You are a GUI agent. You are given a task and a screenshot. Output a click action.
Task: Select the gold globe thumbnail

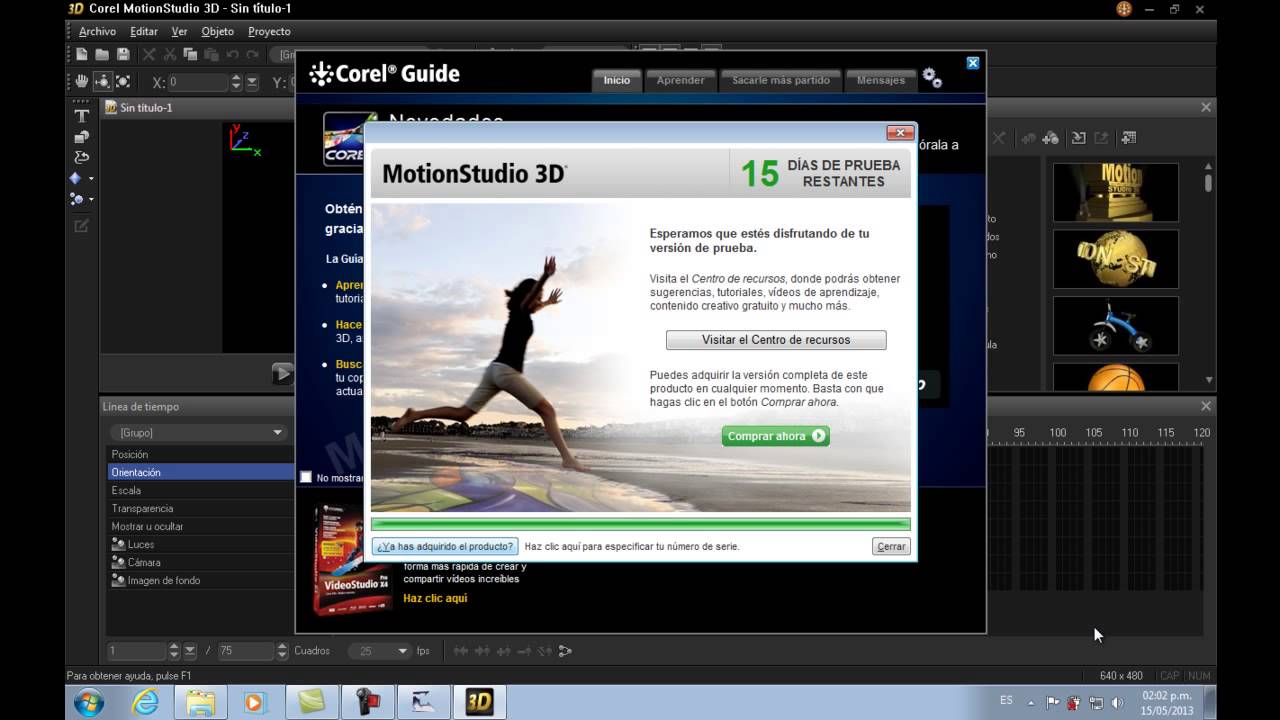click(1116, 259)
